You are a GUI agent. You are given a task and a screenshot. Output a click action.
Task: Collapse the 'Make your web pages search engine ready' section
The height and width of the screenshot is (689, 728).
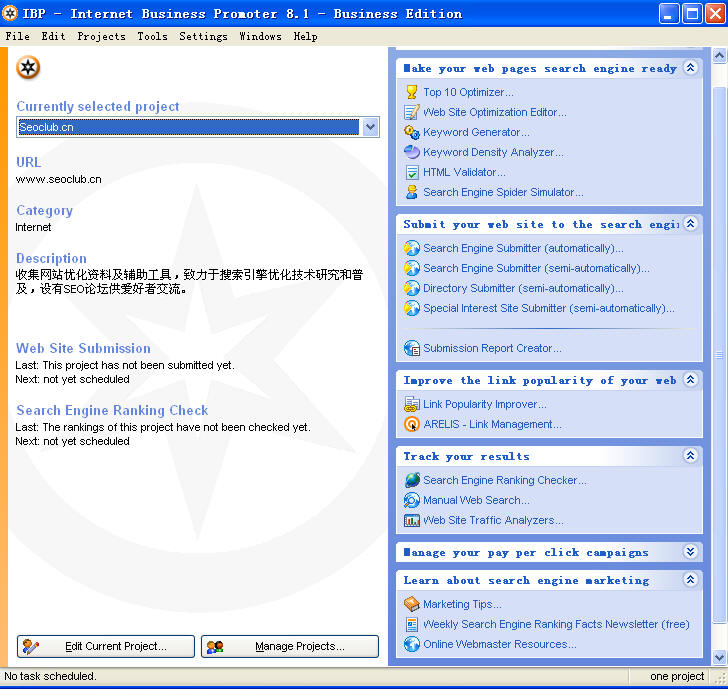click(690, 68)
